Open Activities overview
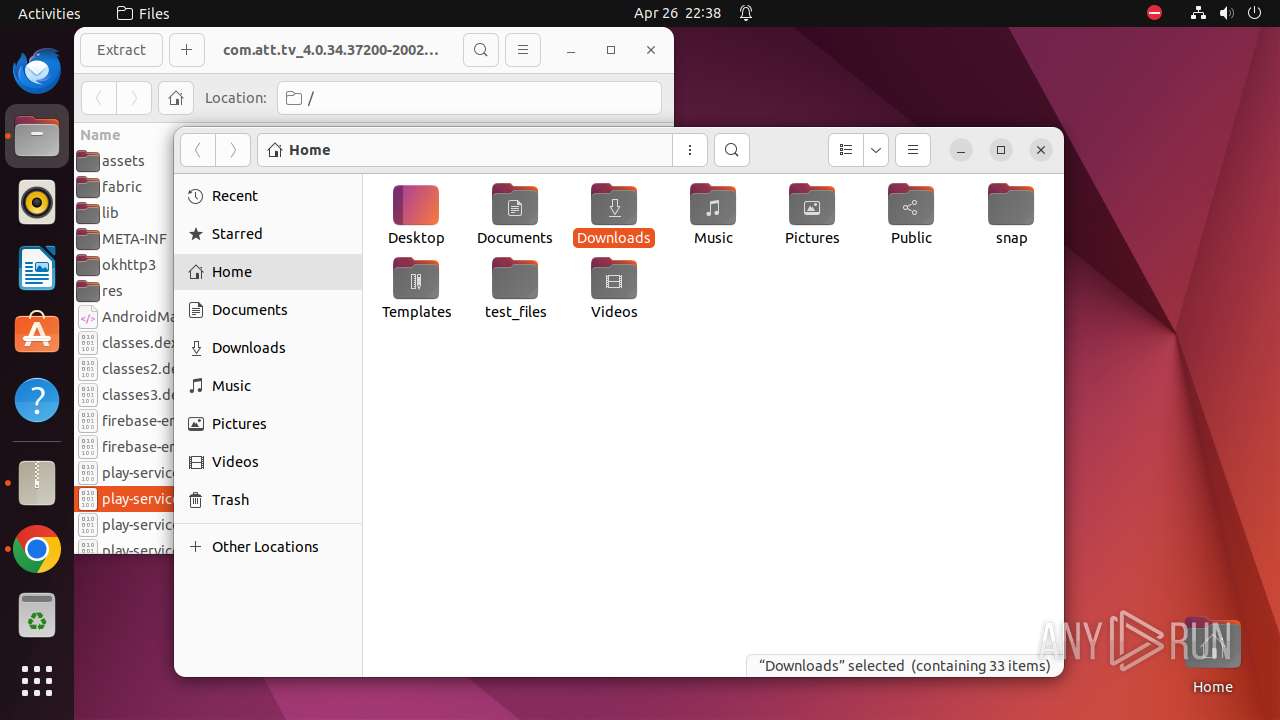1280x720 pixels. pos(49,13)
